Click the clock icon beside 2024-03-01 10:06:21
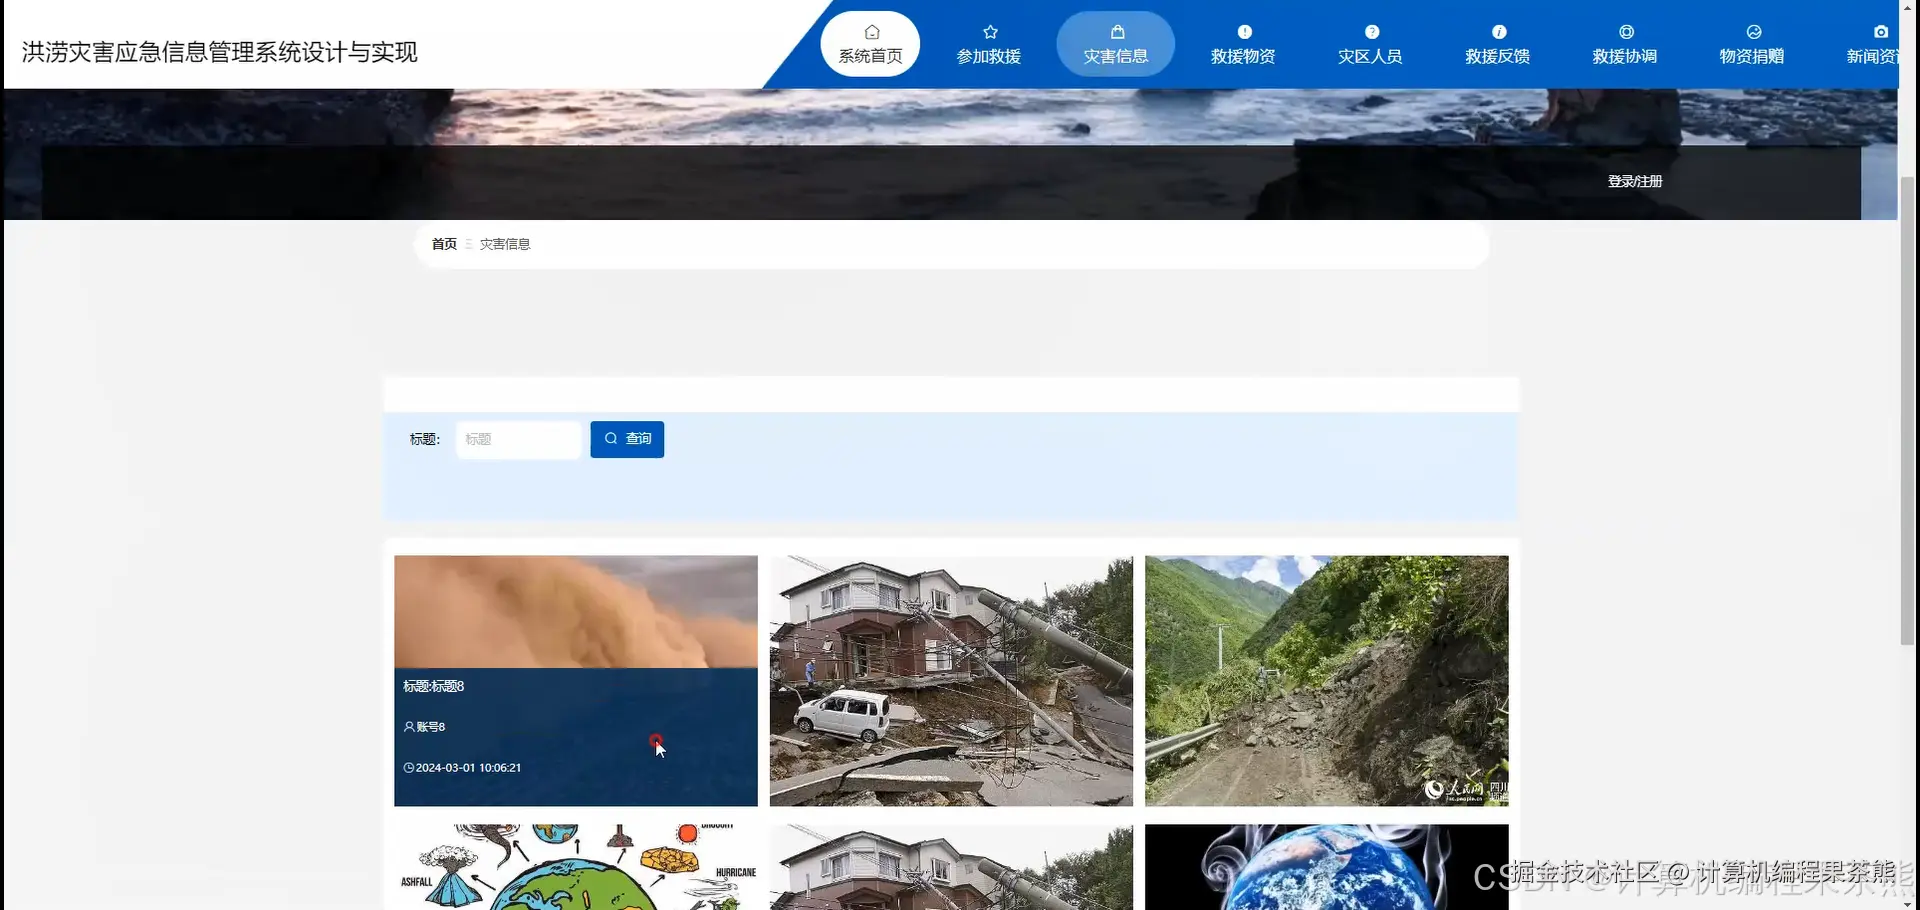The image size is (1920, 910). point(409,768)
